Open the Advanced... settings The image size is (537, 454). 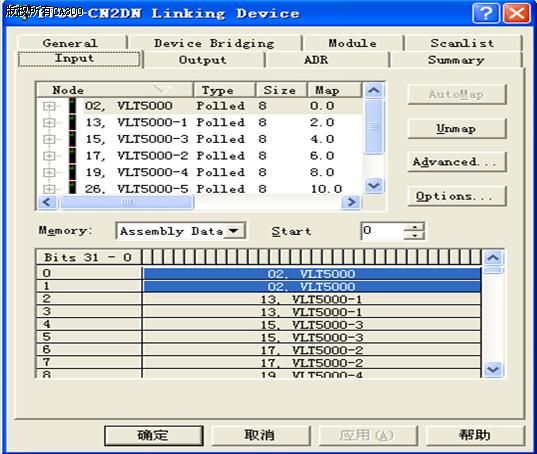tap(457, 162)
